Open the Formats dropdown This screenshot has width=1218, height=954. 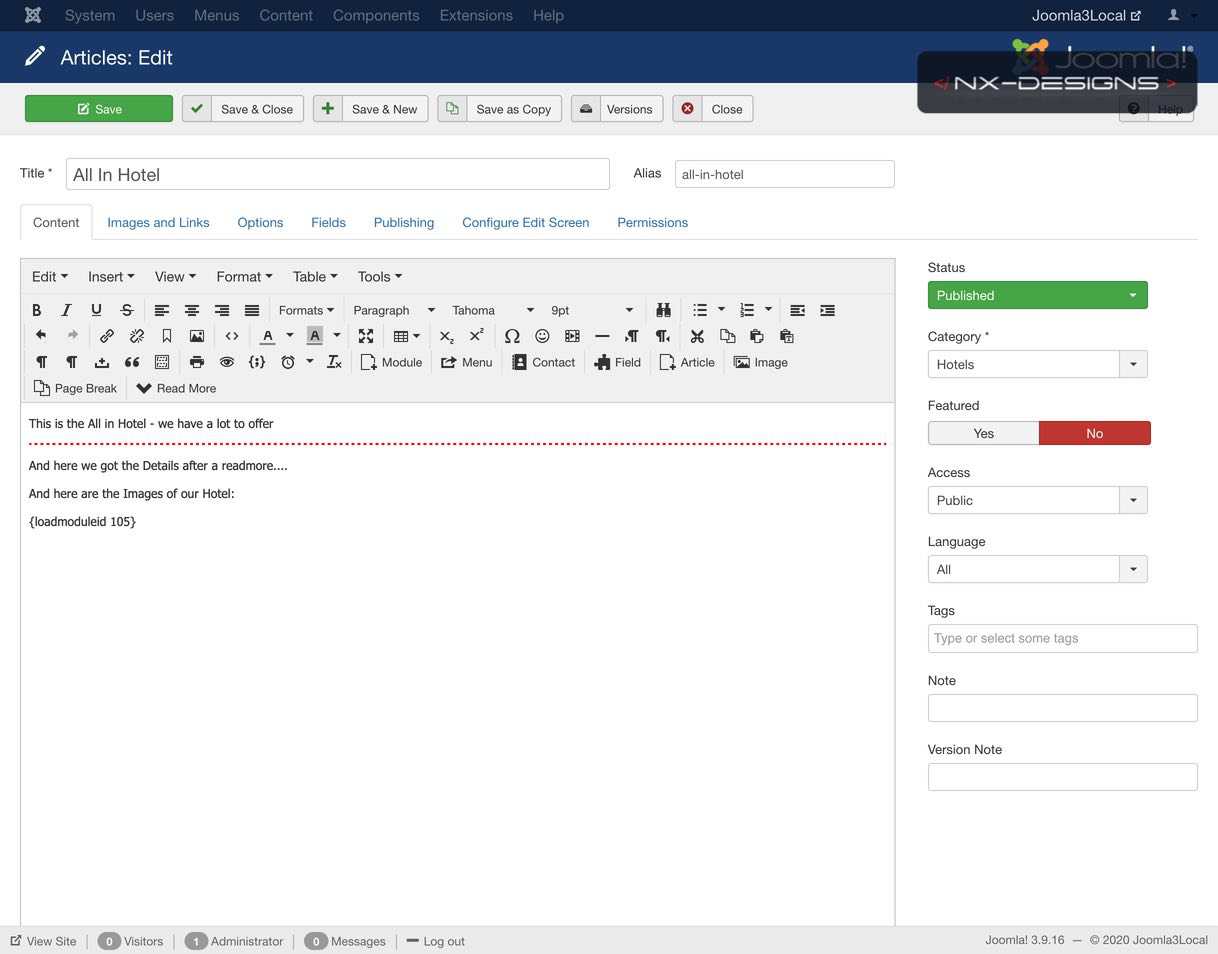(x=306, y=310)
